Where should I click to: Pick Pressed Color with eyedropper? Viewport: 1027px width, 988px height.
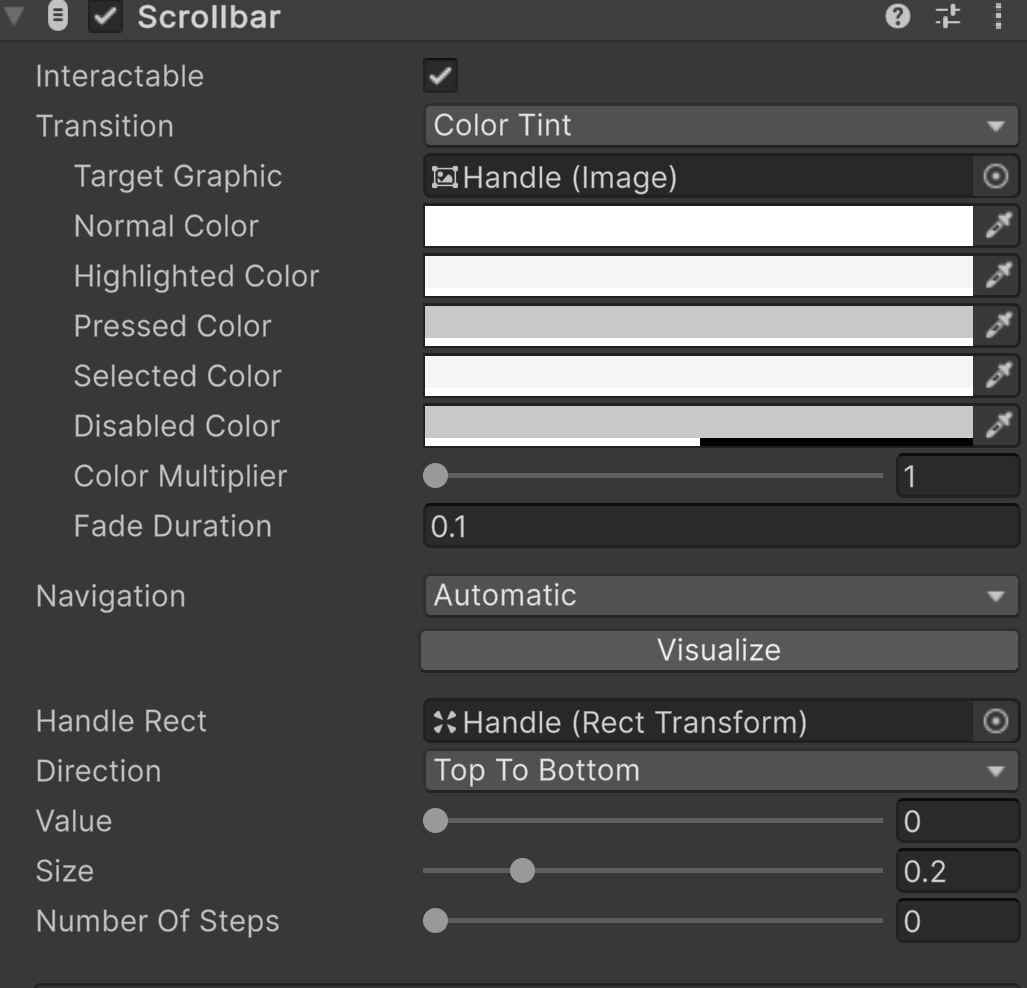998,326
